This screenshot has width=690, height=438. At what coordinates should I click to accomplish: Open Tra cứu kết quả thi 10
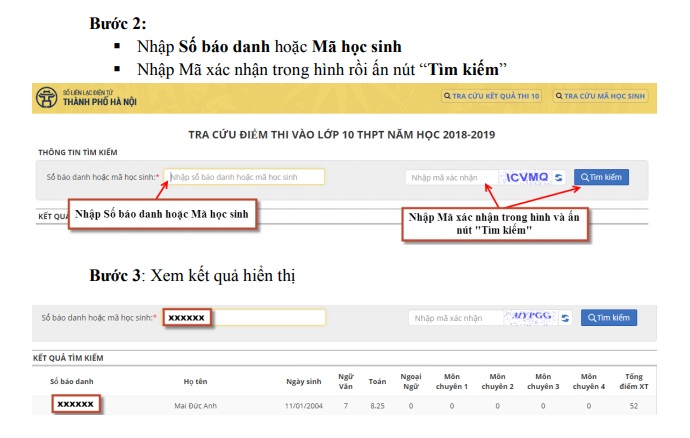click(494, 96)
